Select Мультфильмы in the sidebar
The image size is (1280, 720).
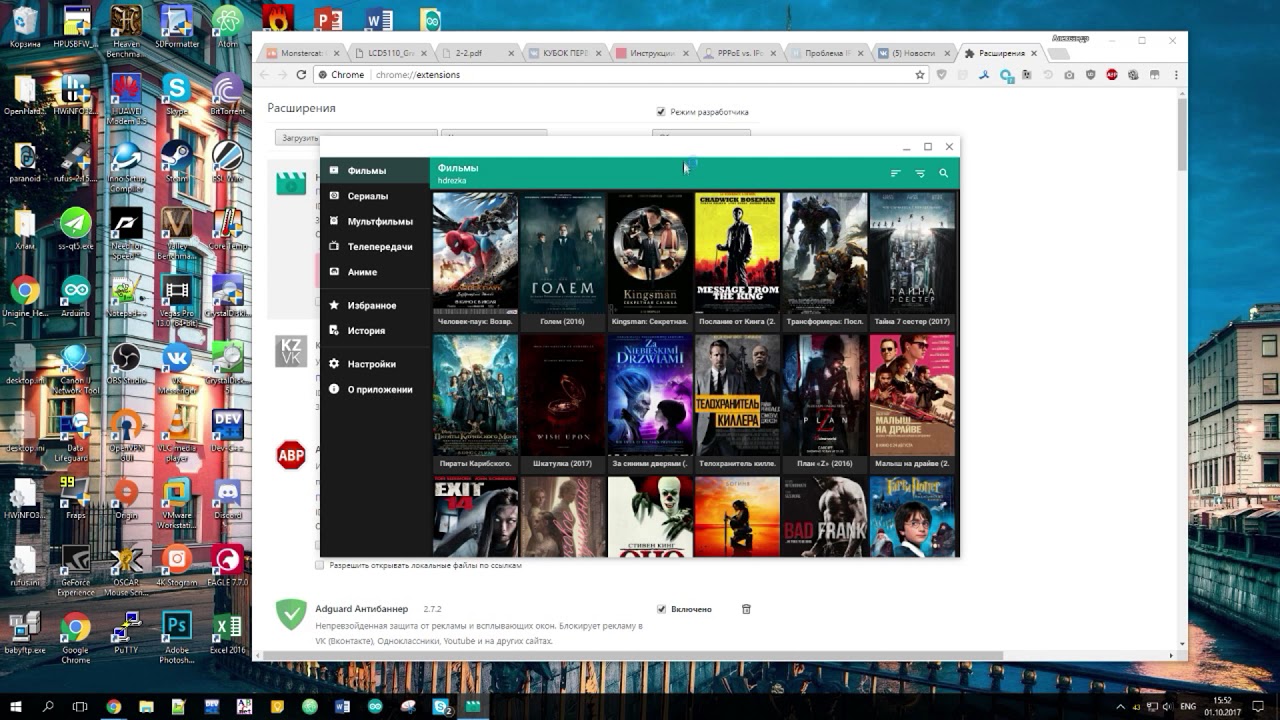coord(375,221)
